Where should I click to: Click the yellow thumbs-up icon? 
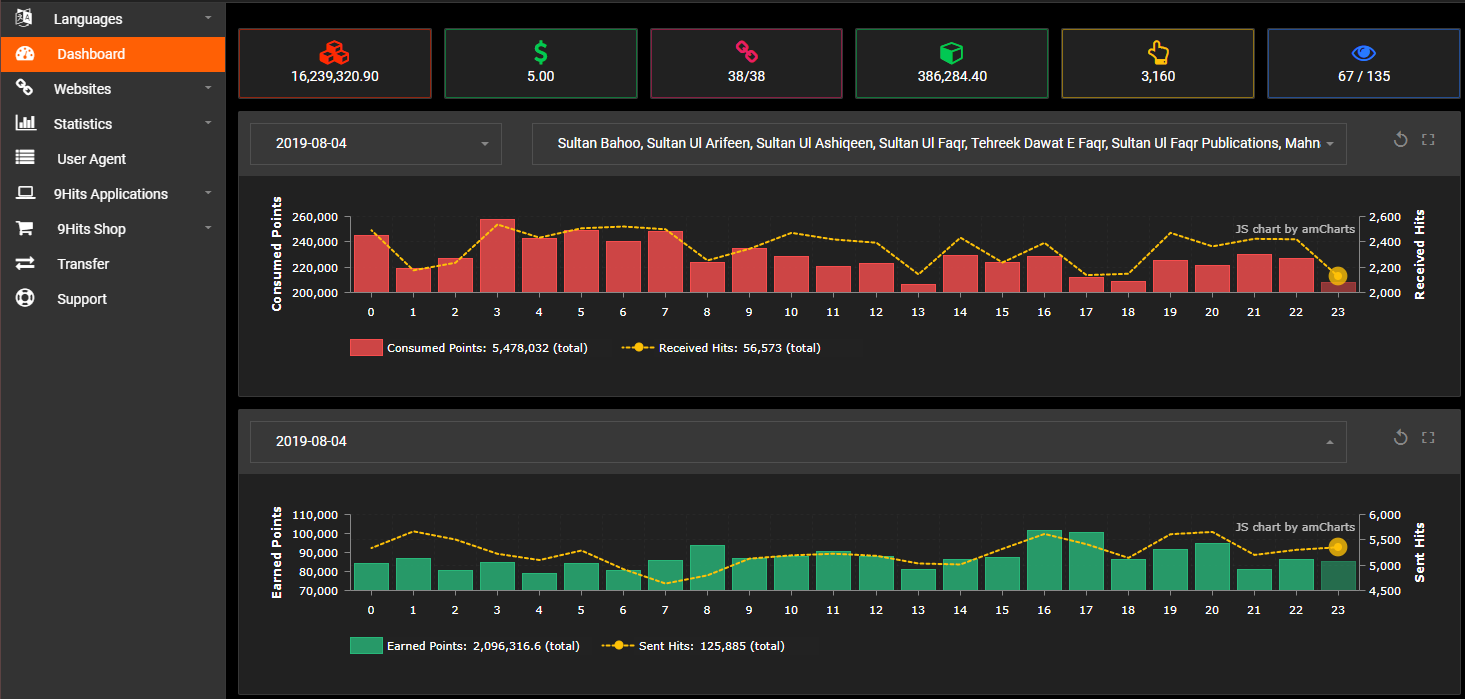point(1157,51)
